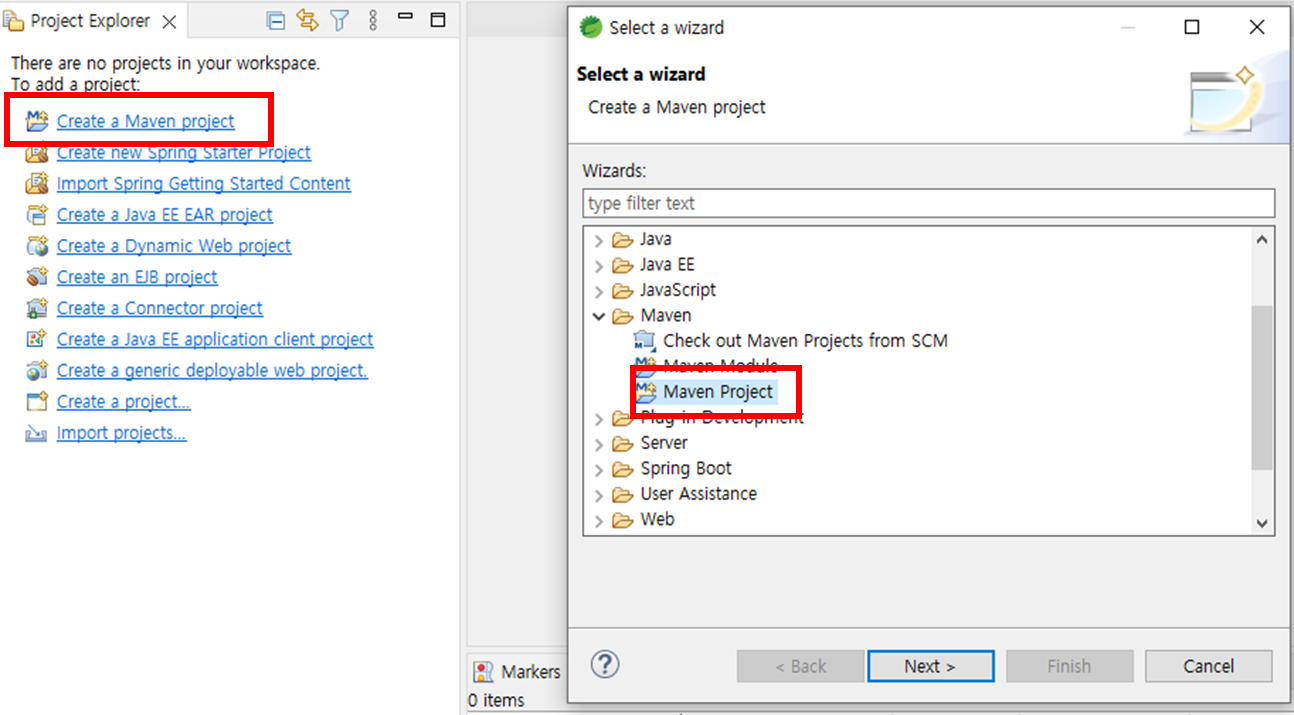The image size is (1294, 715).
Task: Open Create a generic deployable web project link
Action: (212, 371)
